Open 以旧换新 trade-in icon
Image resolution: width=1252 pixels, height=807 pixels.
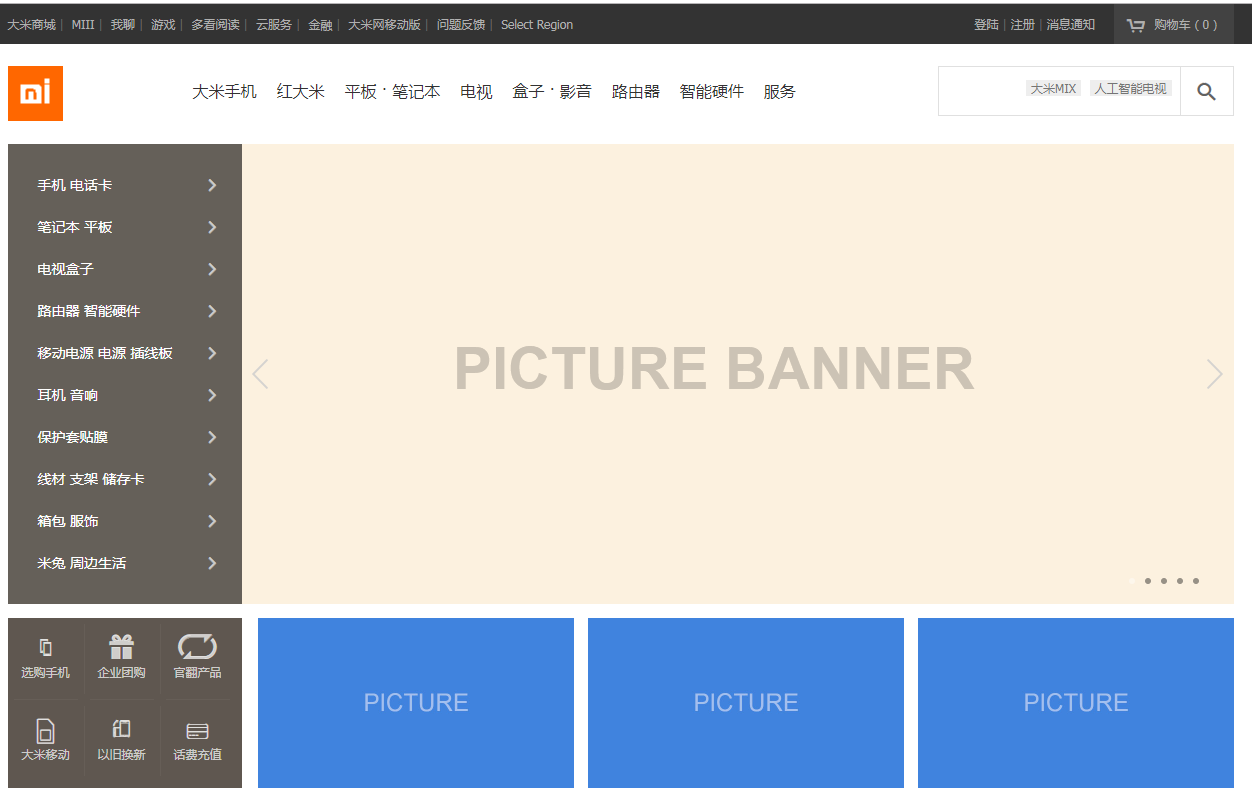(x=121, y=729)
